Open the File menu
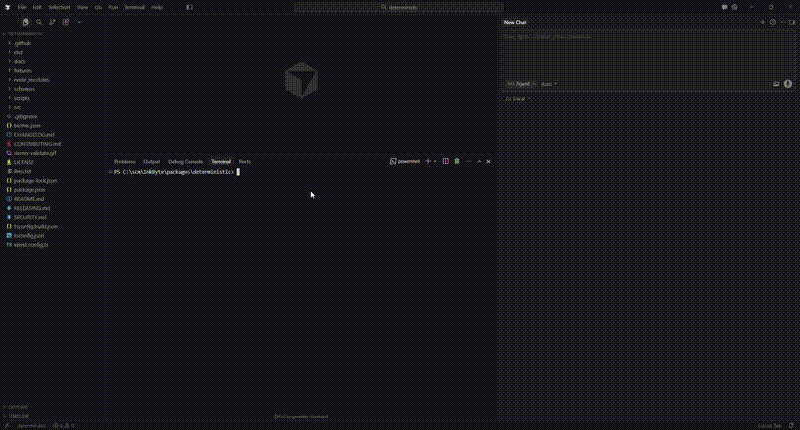The image size is (800, 430). [22, 7]
